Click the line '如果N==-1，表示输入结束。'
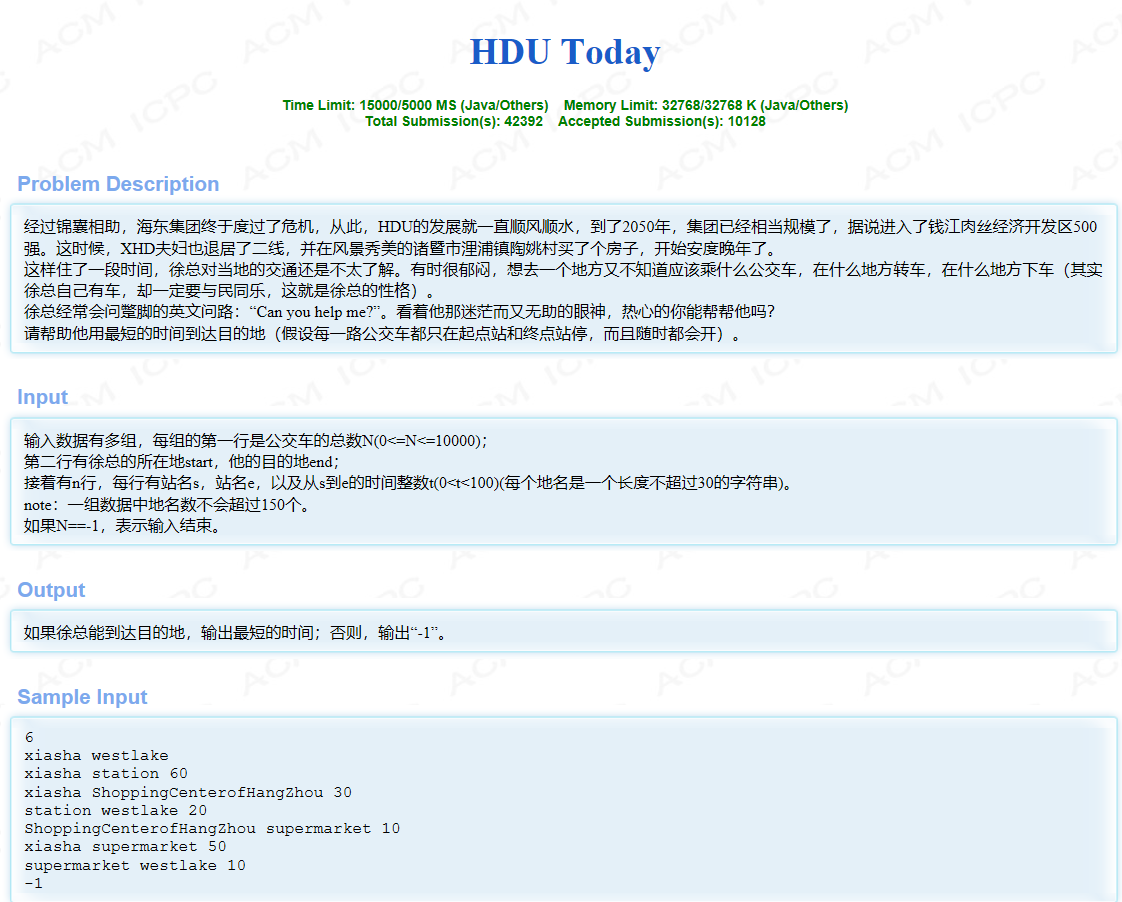 123,526
